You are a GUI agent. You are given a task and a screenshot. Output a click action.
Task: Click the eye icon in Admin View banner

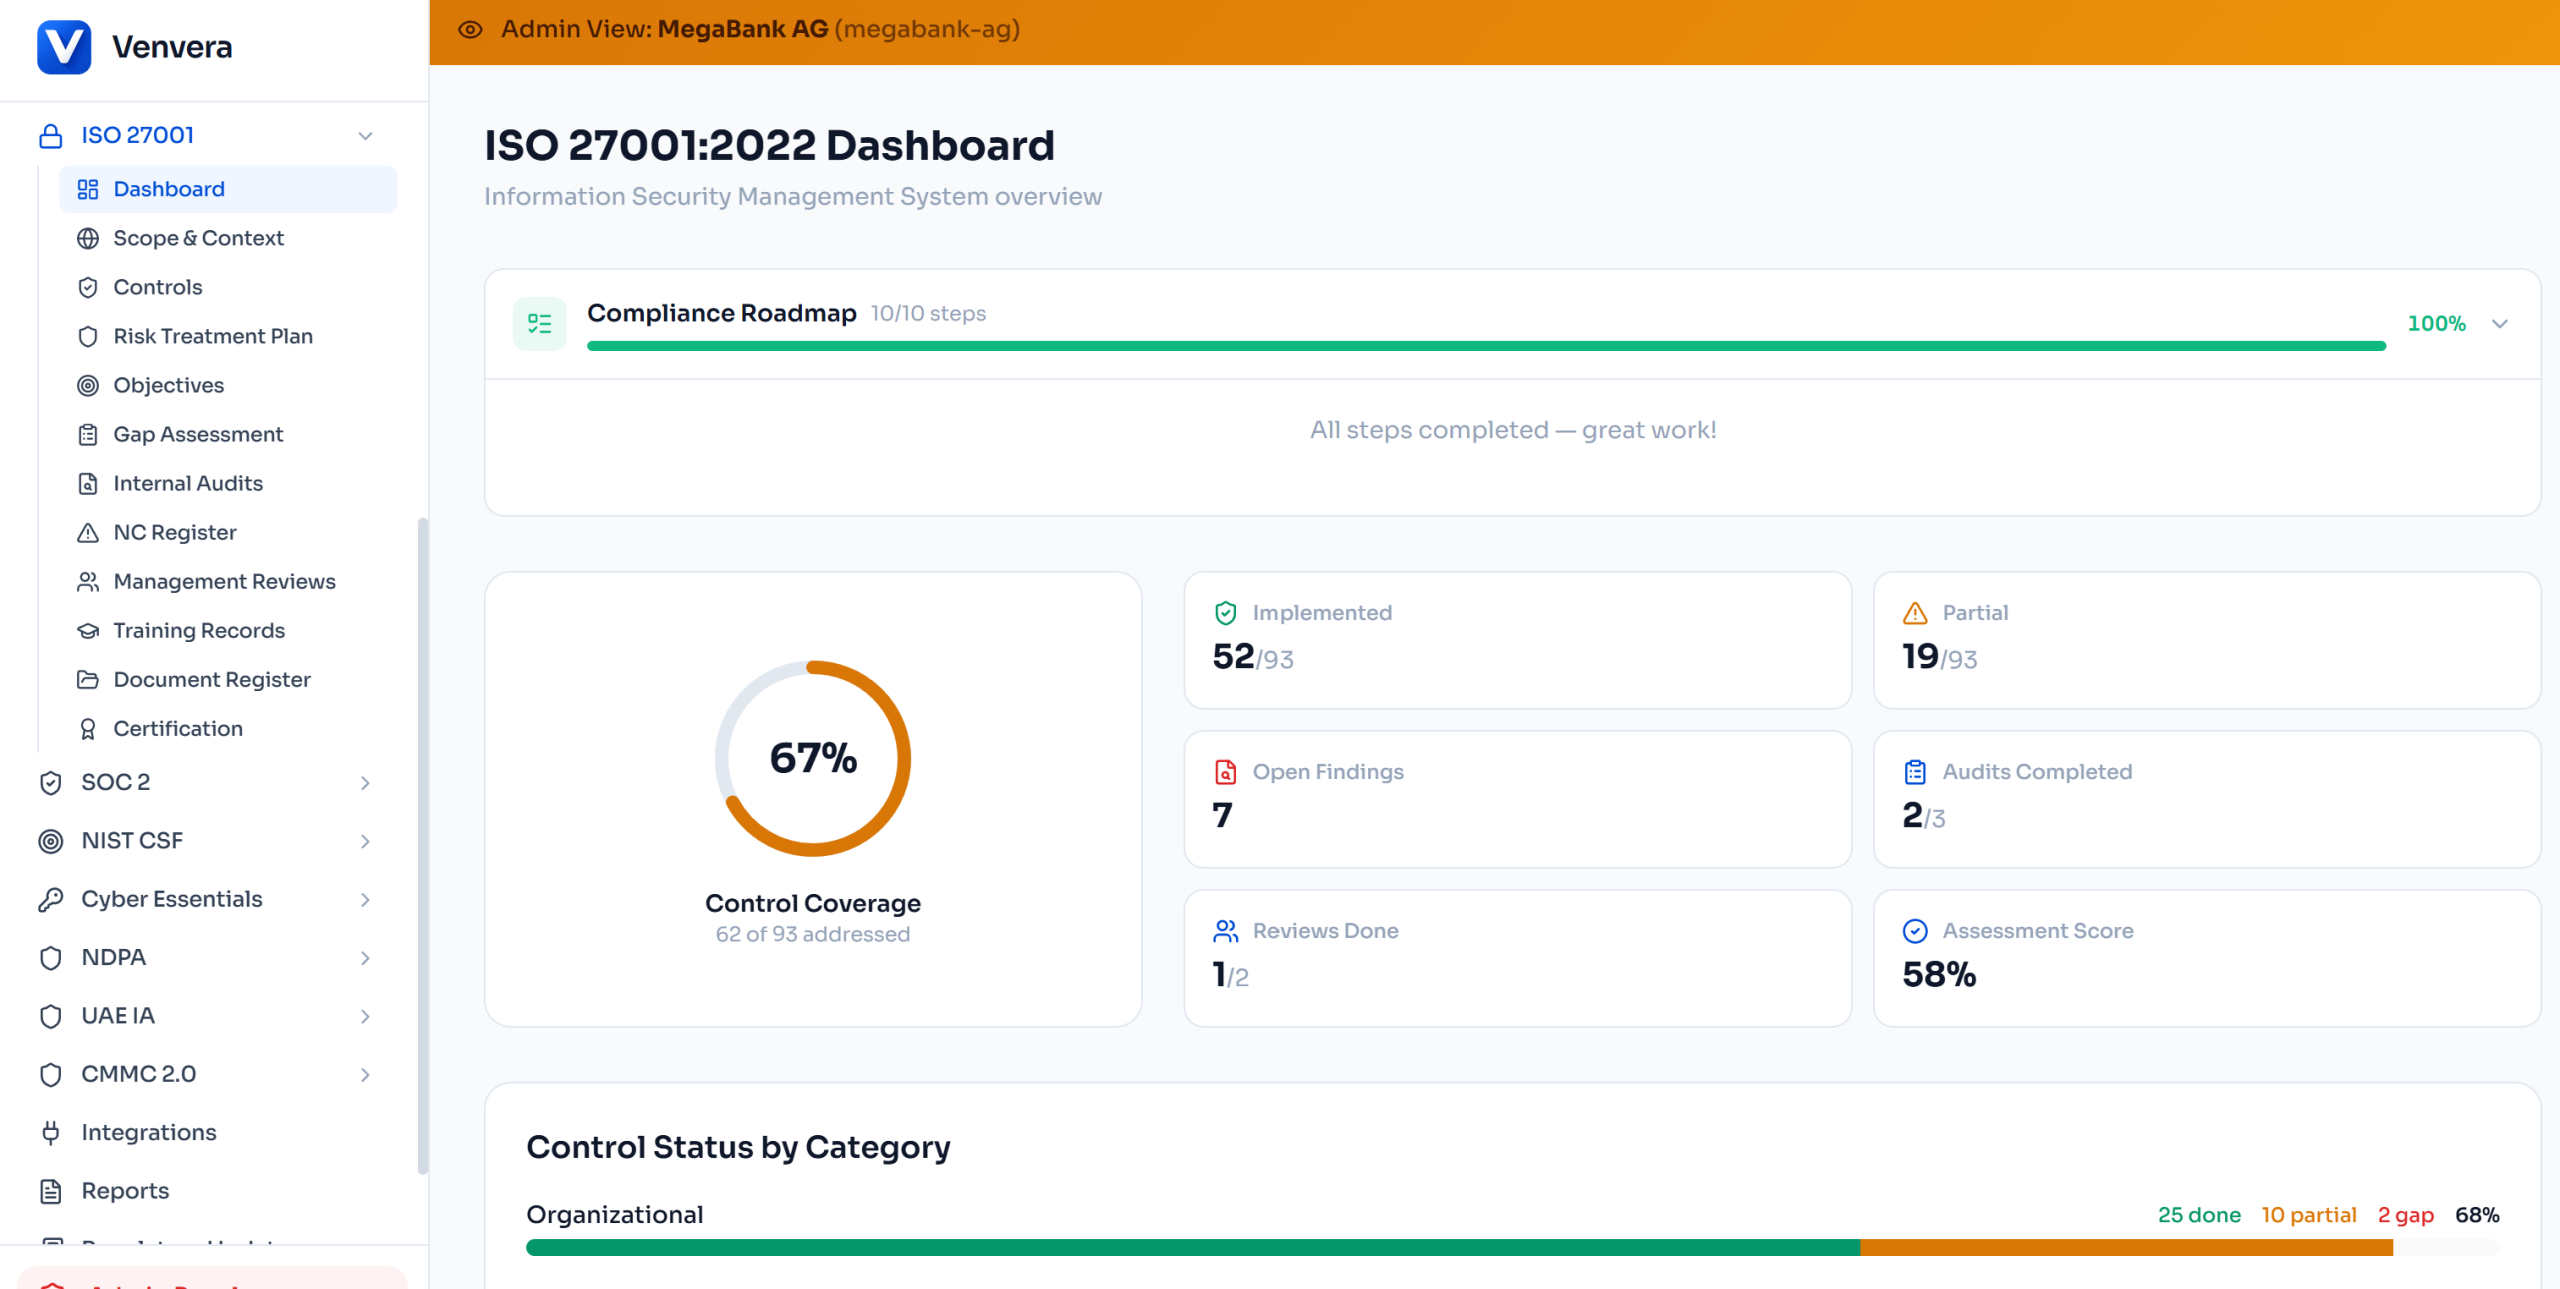[470, 29]
